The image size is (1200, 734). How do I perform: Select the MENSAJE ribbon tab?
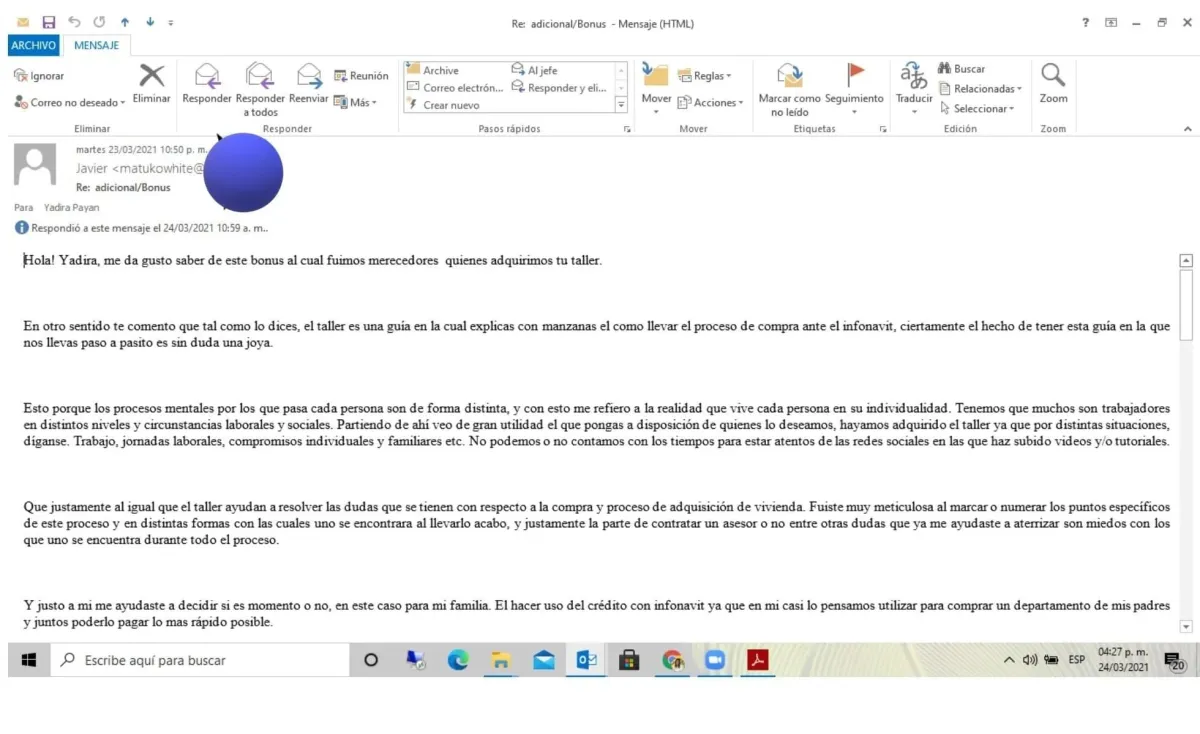click(96, 45)
